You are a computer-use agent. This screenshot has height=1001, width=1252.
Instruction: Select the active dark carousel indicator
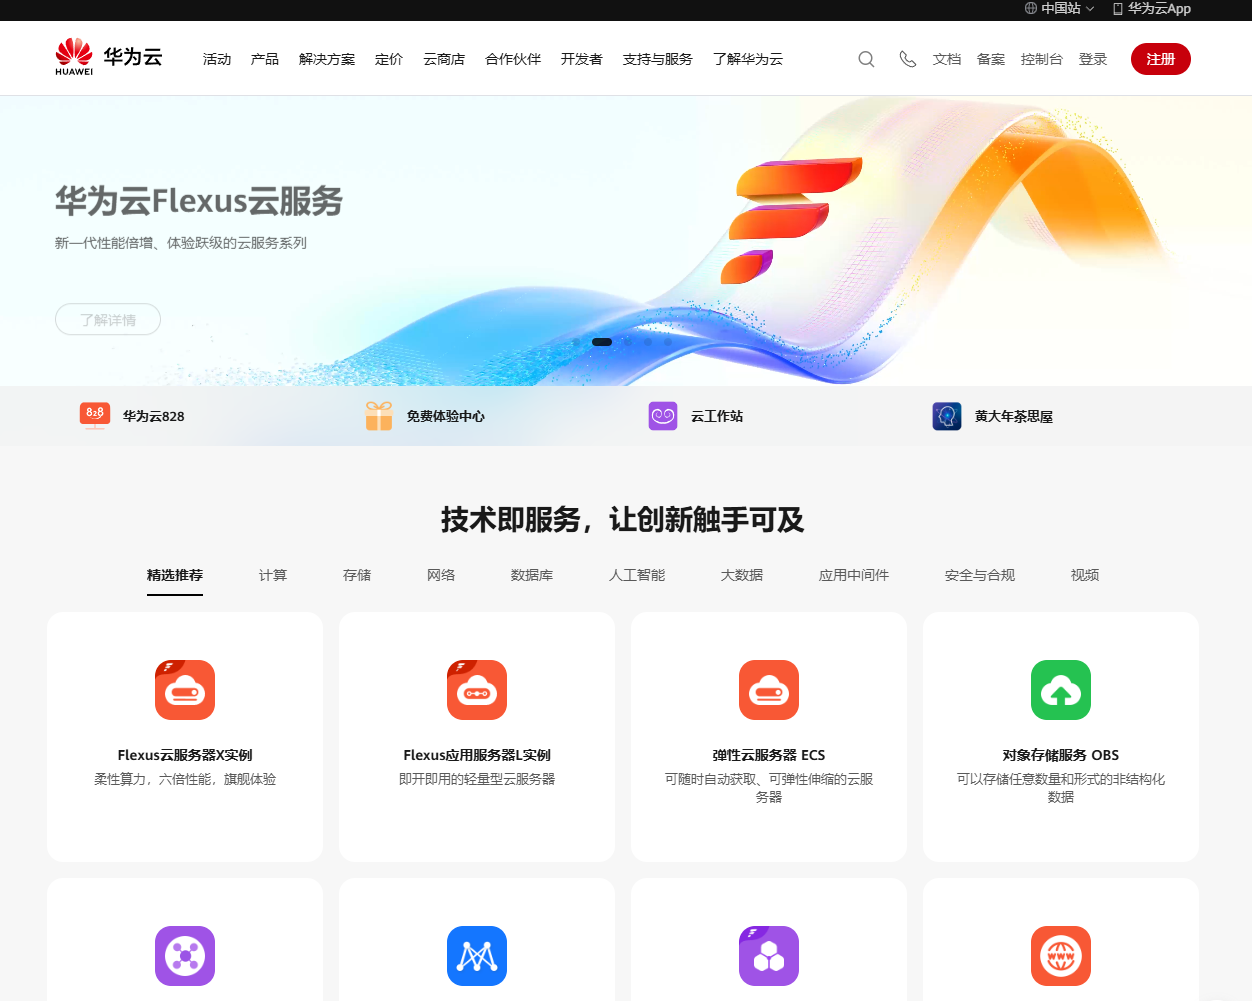coord(602,342)
